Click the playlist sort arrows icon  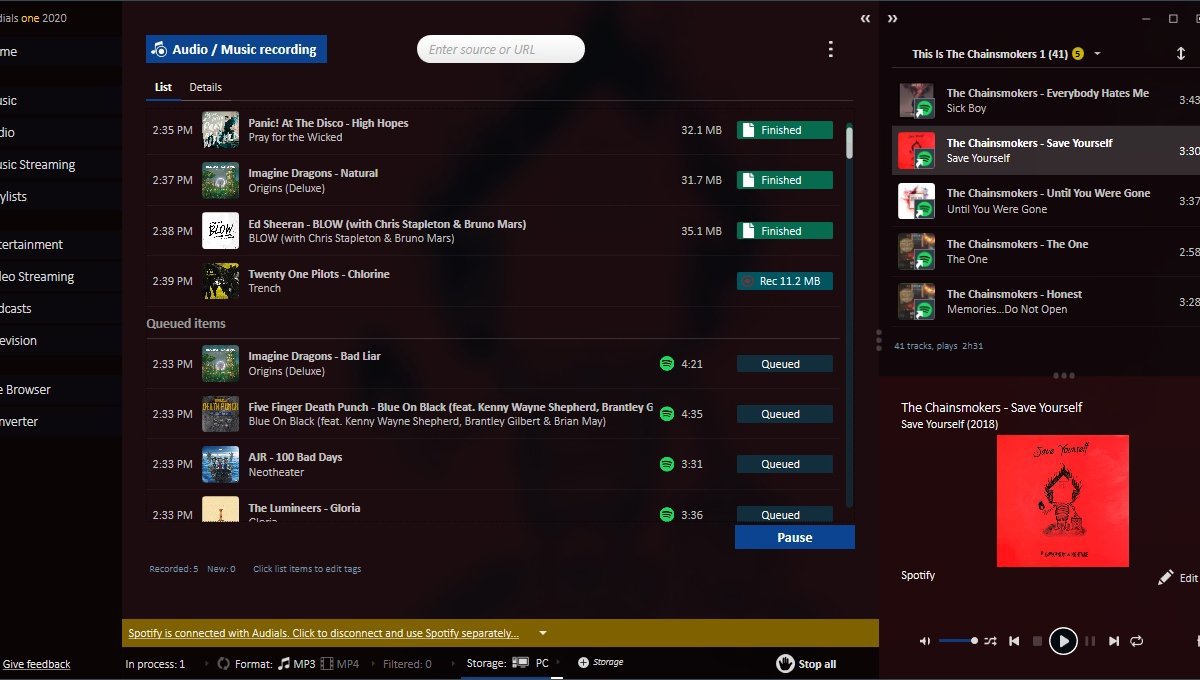click(1181, 54)
